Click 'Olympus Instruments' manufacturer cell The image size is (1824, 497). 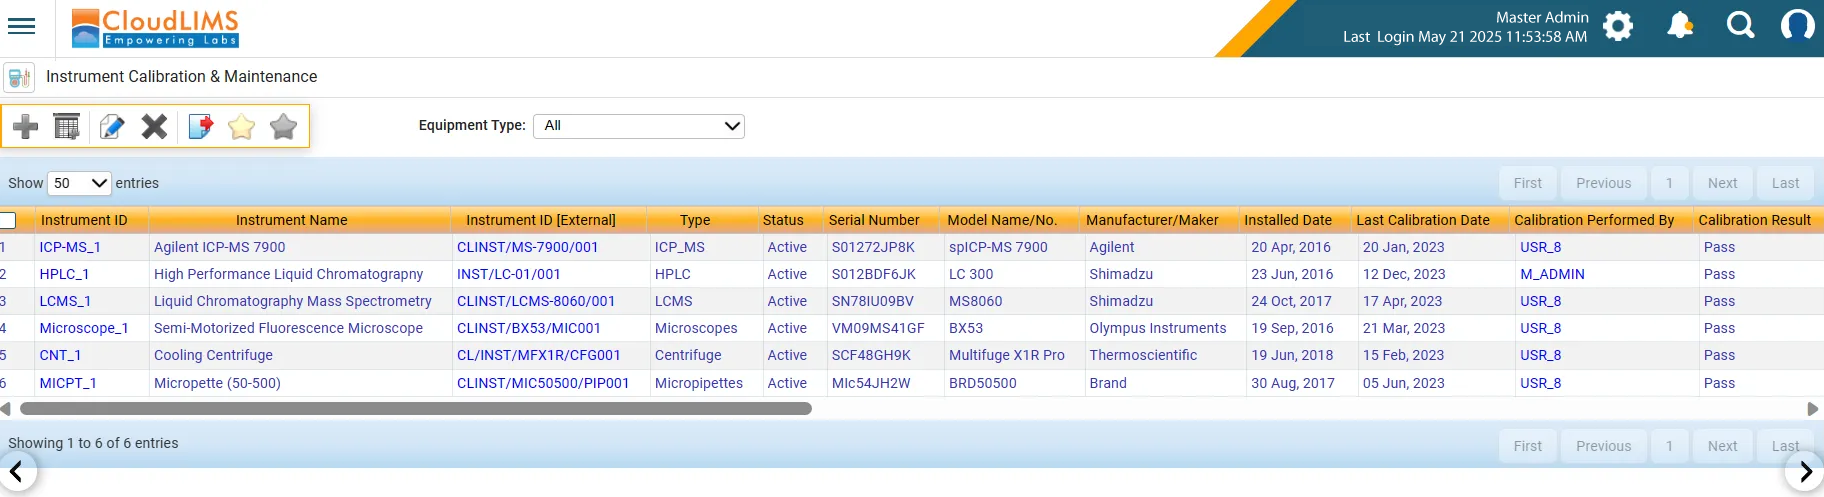pyautogui.click(x=1158, y=328)
